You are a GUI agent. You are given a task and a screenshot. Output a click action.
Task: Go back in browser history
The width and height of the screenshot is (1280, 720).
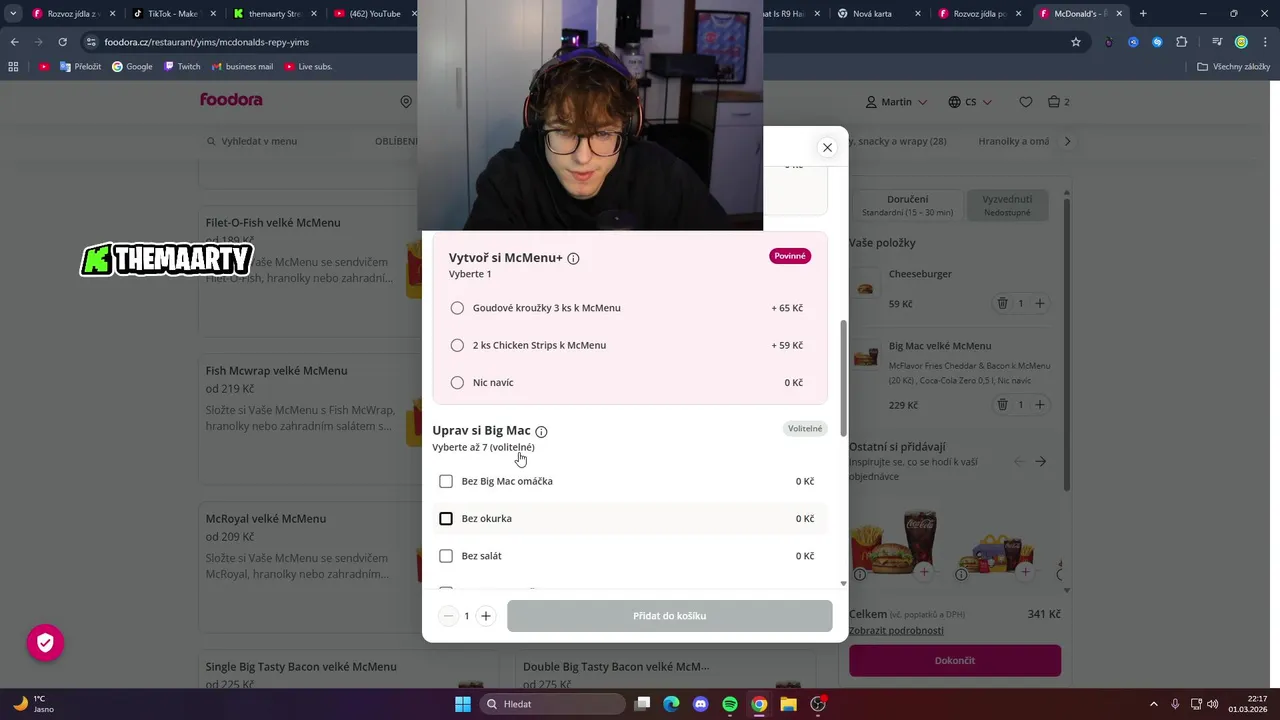pyautogui.click(x=14, y=42)
